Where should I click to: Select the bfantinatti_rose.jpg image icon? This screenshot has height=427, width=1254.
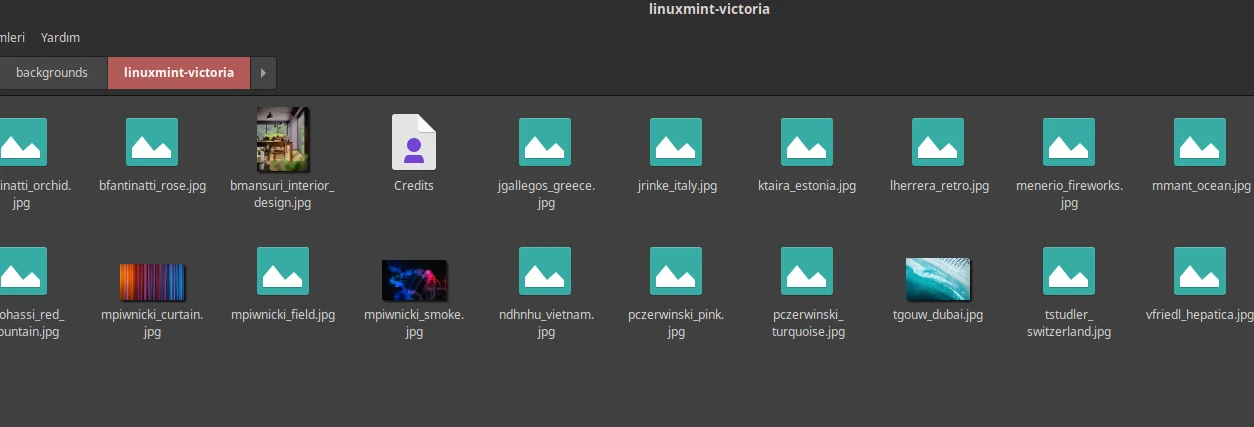152,142
